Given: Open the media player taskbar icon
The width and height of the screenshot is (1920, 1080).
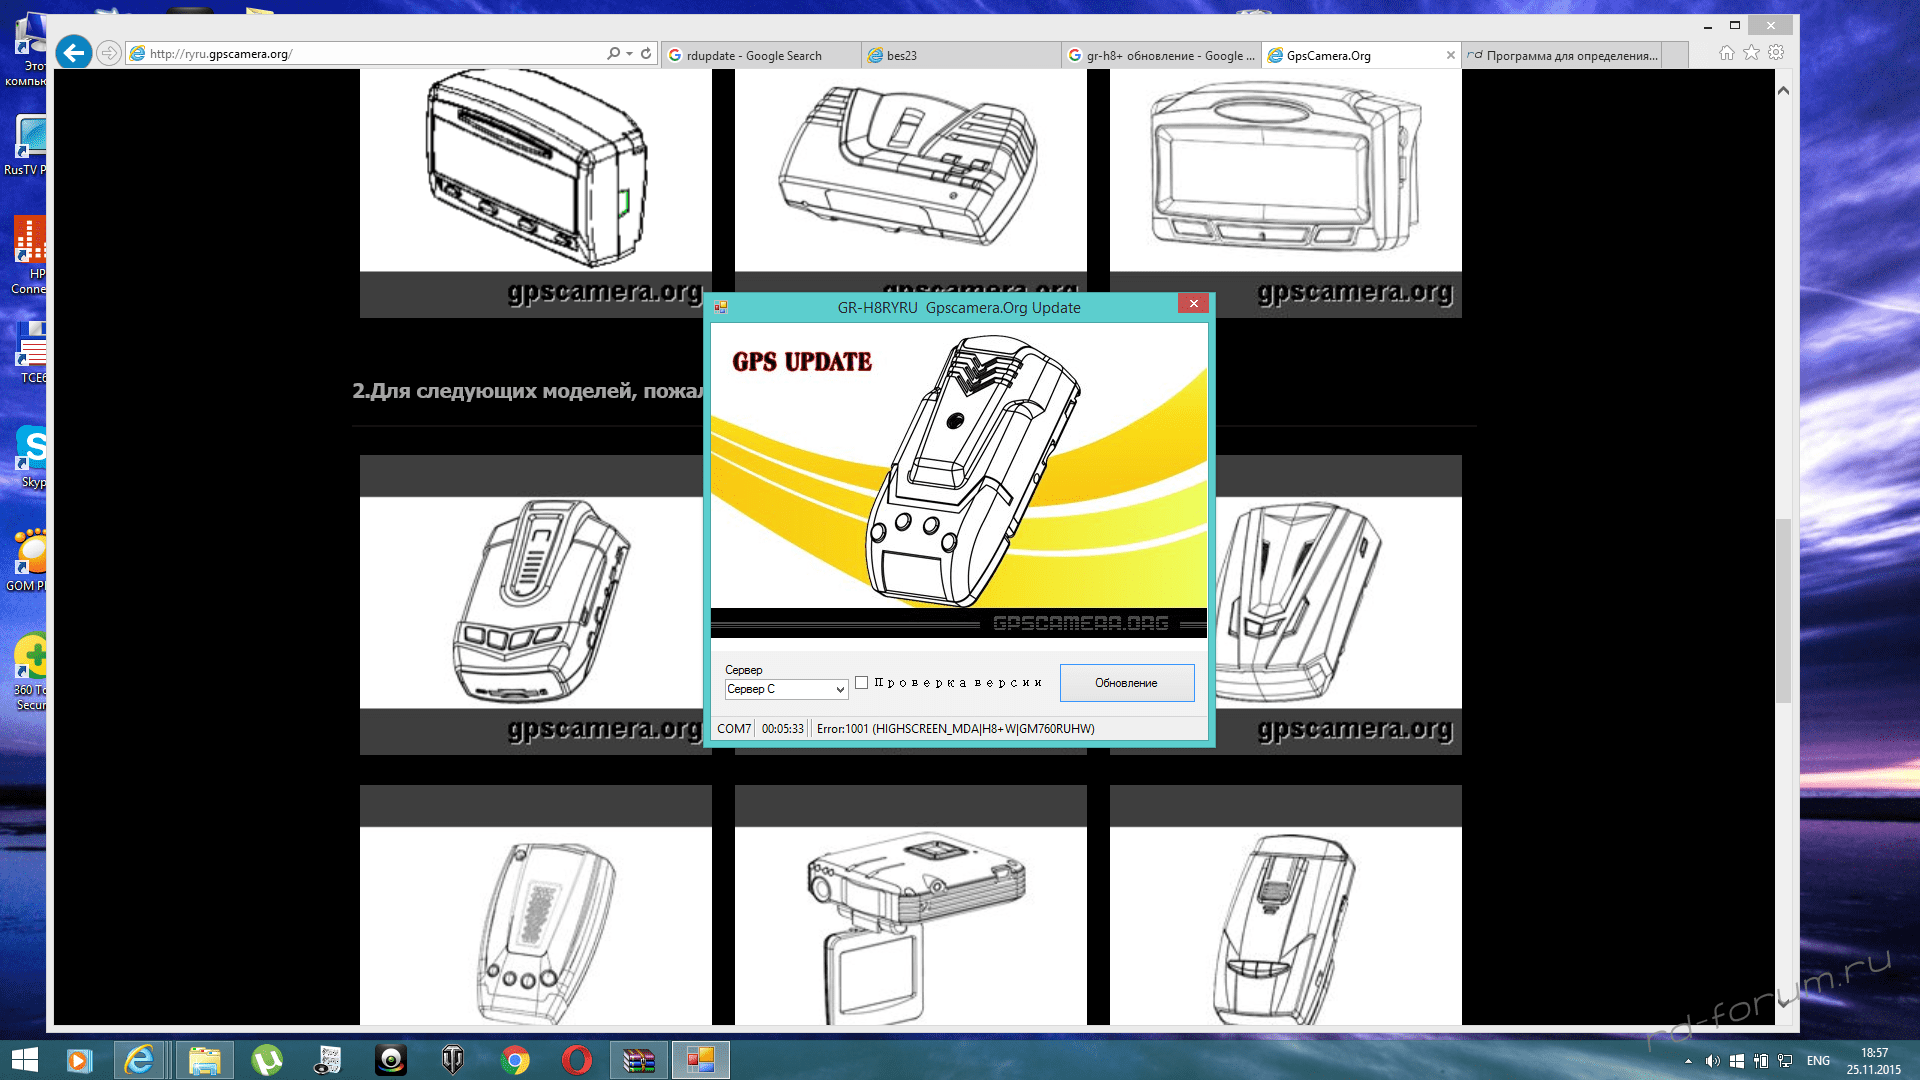Looking at the screenshot, I should coord(79,1060).
